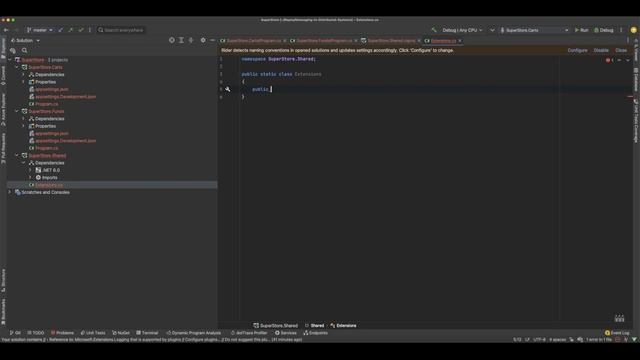Open the dotTrace Profiler tool window
The image size is (640, 360).
pyautogui.click(x=249, y=333)
